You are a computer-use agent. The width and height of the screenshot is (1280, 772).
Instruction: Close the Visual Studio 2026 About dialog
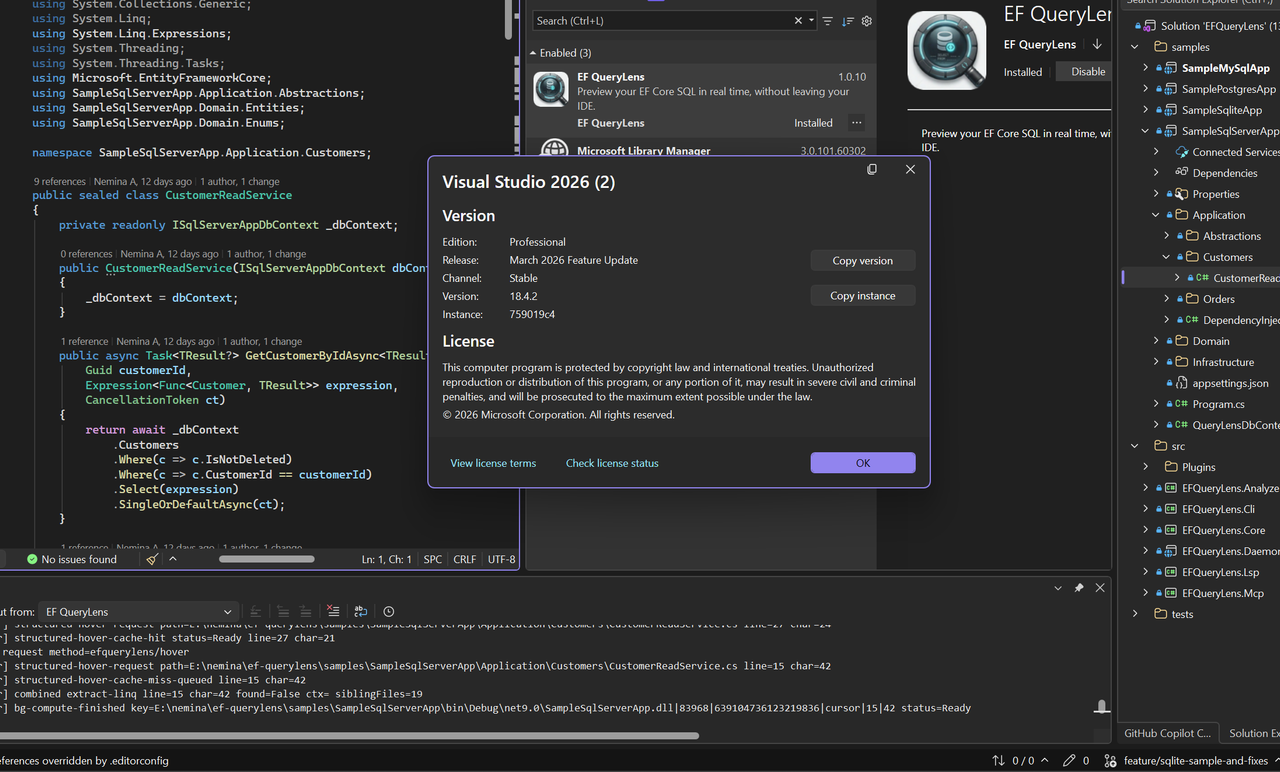point(910,170)
